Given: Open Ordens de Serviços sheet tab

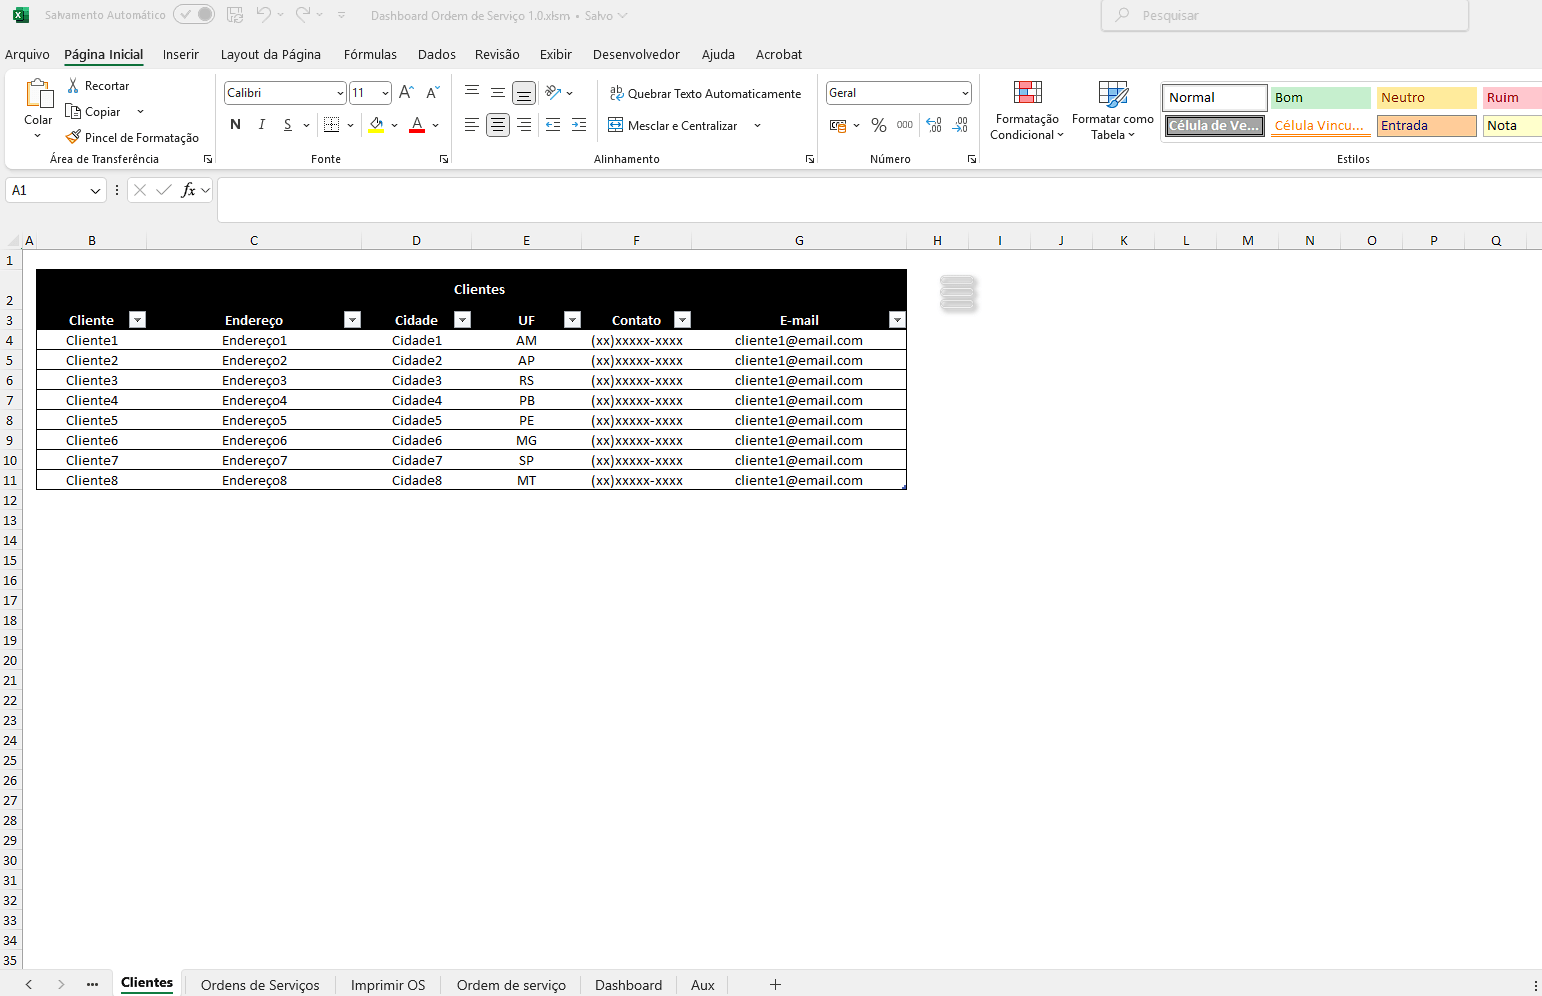Looking at the screenshot, I should pos(260,985).
